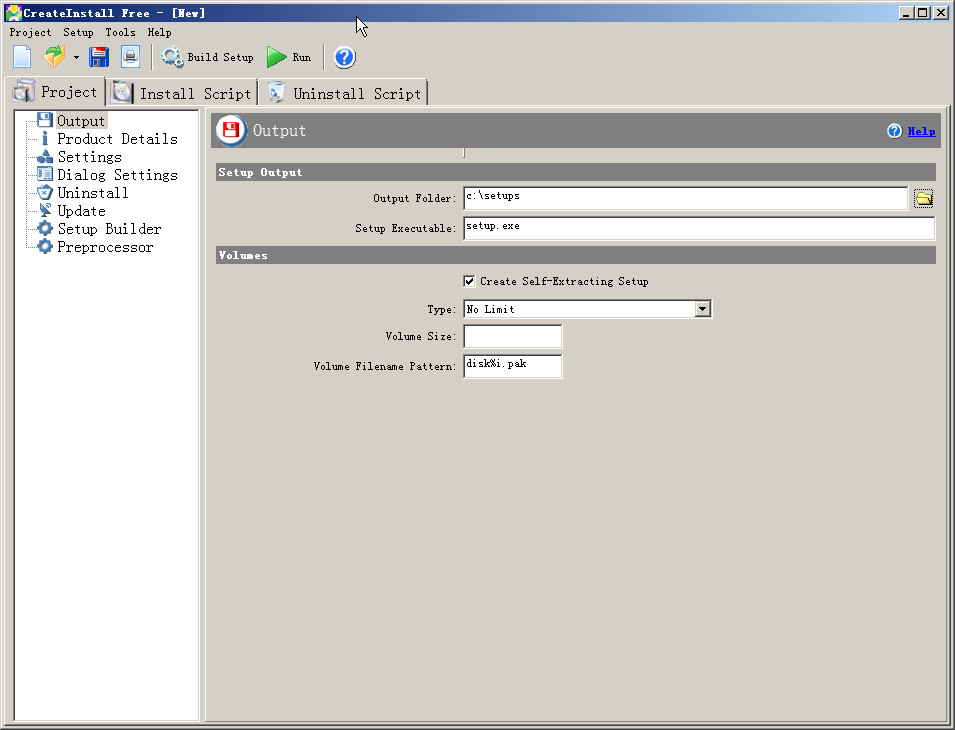955x730 pixels.
Task: Click the Uninstall shield tree icon
Action: click(44, 192)
